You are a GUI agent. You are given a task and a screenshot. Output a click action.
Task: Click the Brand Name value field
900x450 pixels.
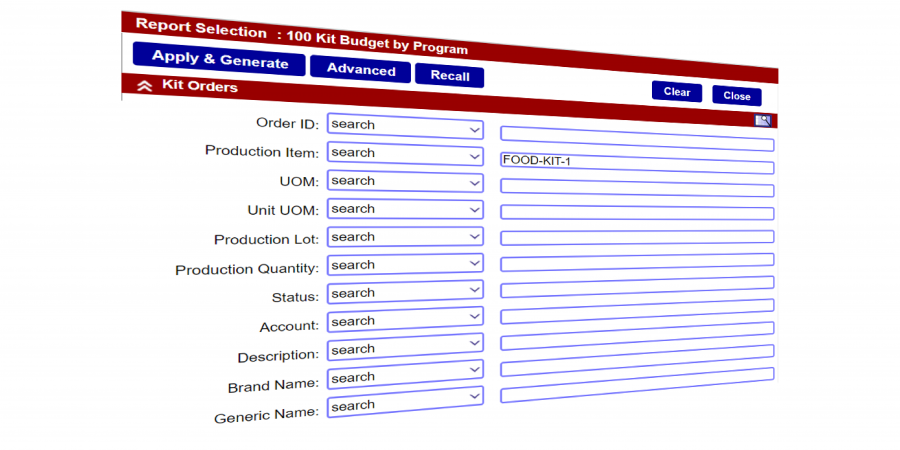pyautogui.click(x=637, y=360)
